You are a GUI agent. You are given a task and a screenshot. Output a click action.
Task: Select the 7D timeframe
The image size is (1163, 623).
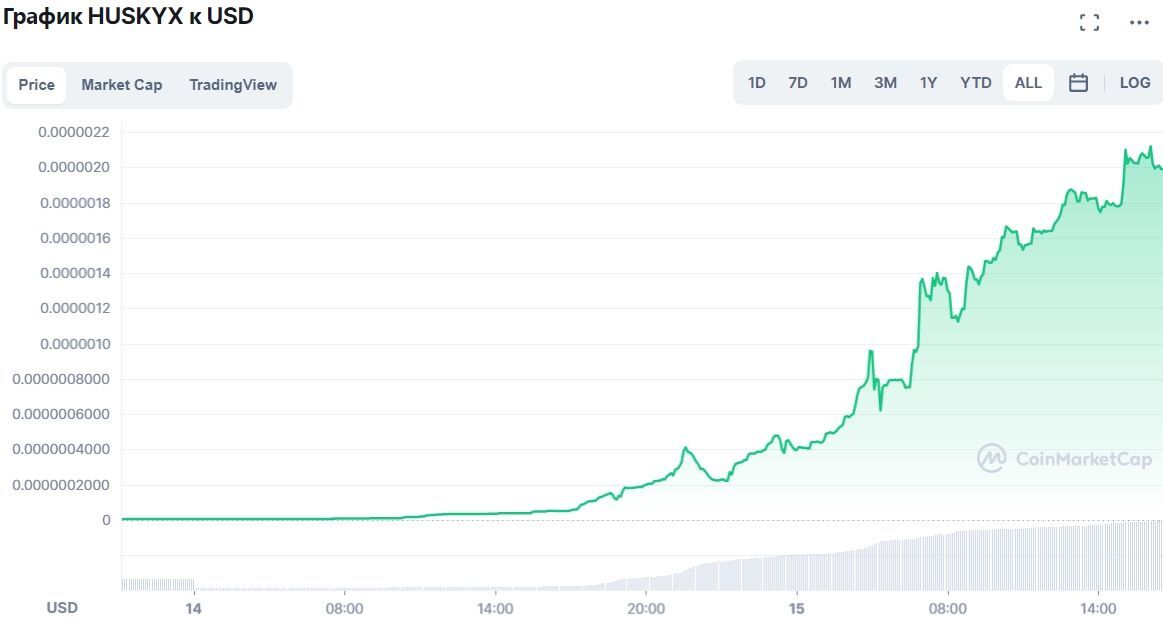(797, 83)
